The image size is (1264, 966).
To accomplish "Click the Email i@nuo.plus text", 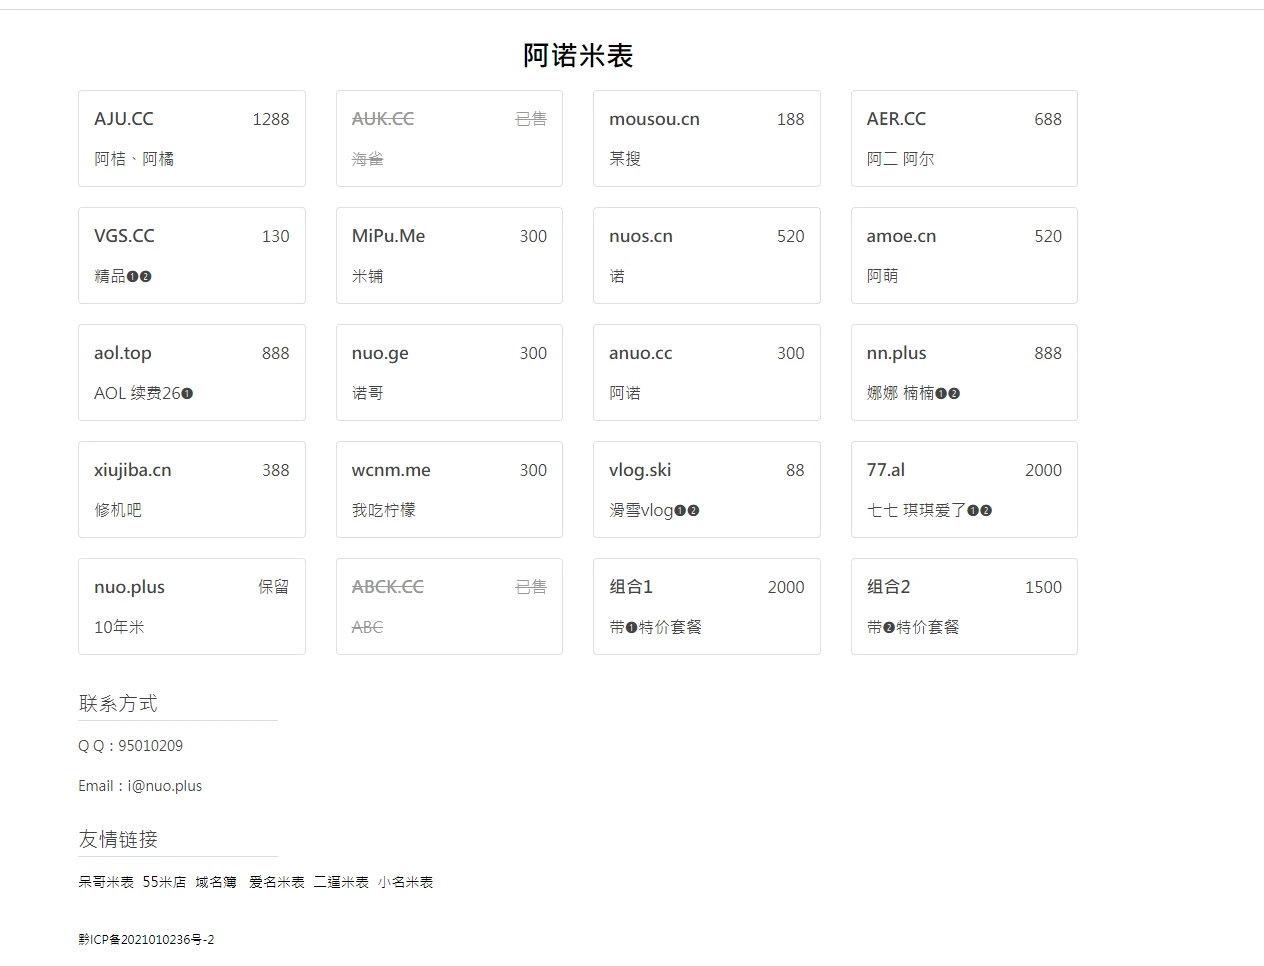I will [140, 786].
